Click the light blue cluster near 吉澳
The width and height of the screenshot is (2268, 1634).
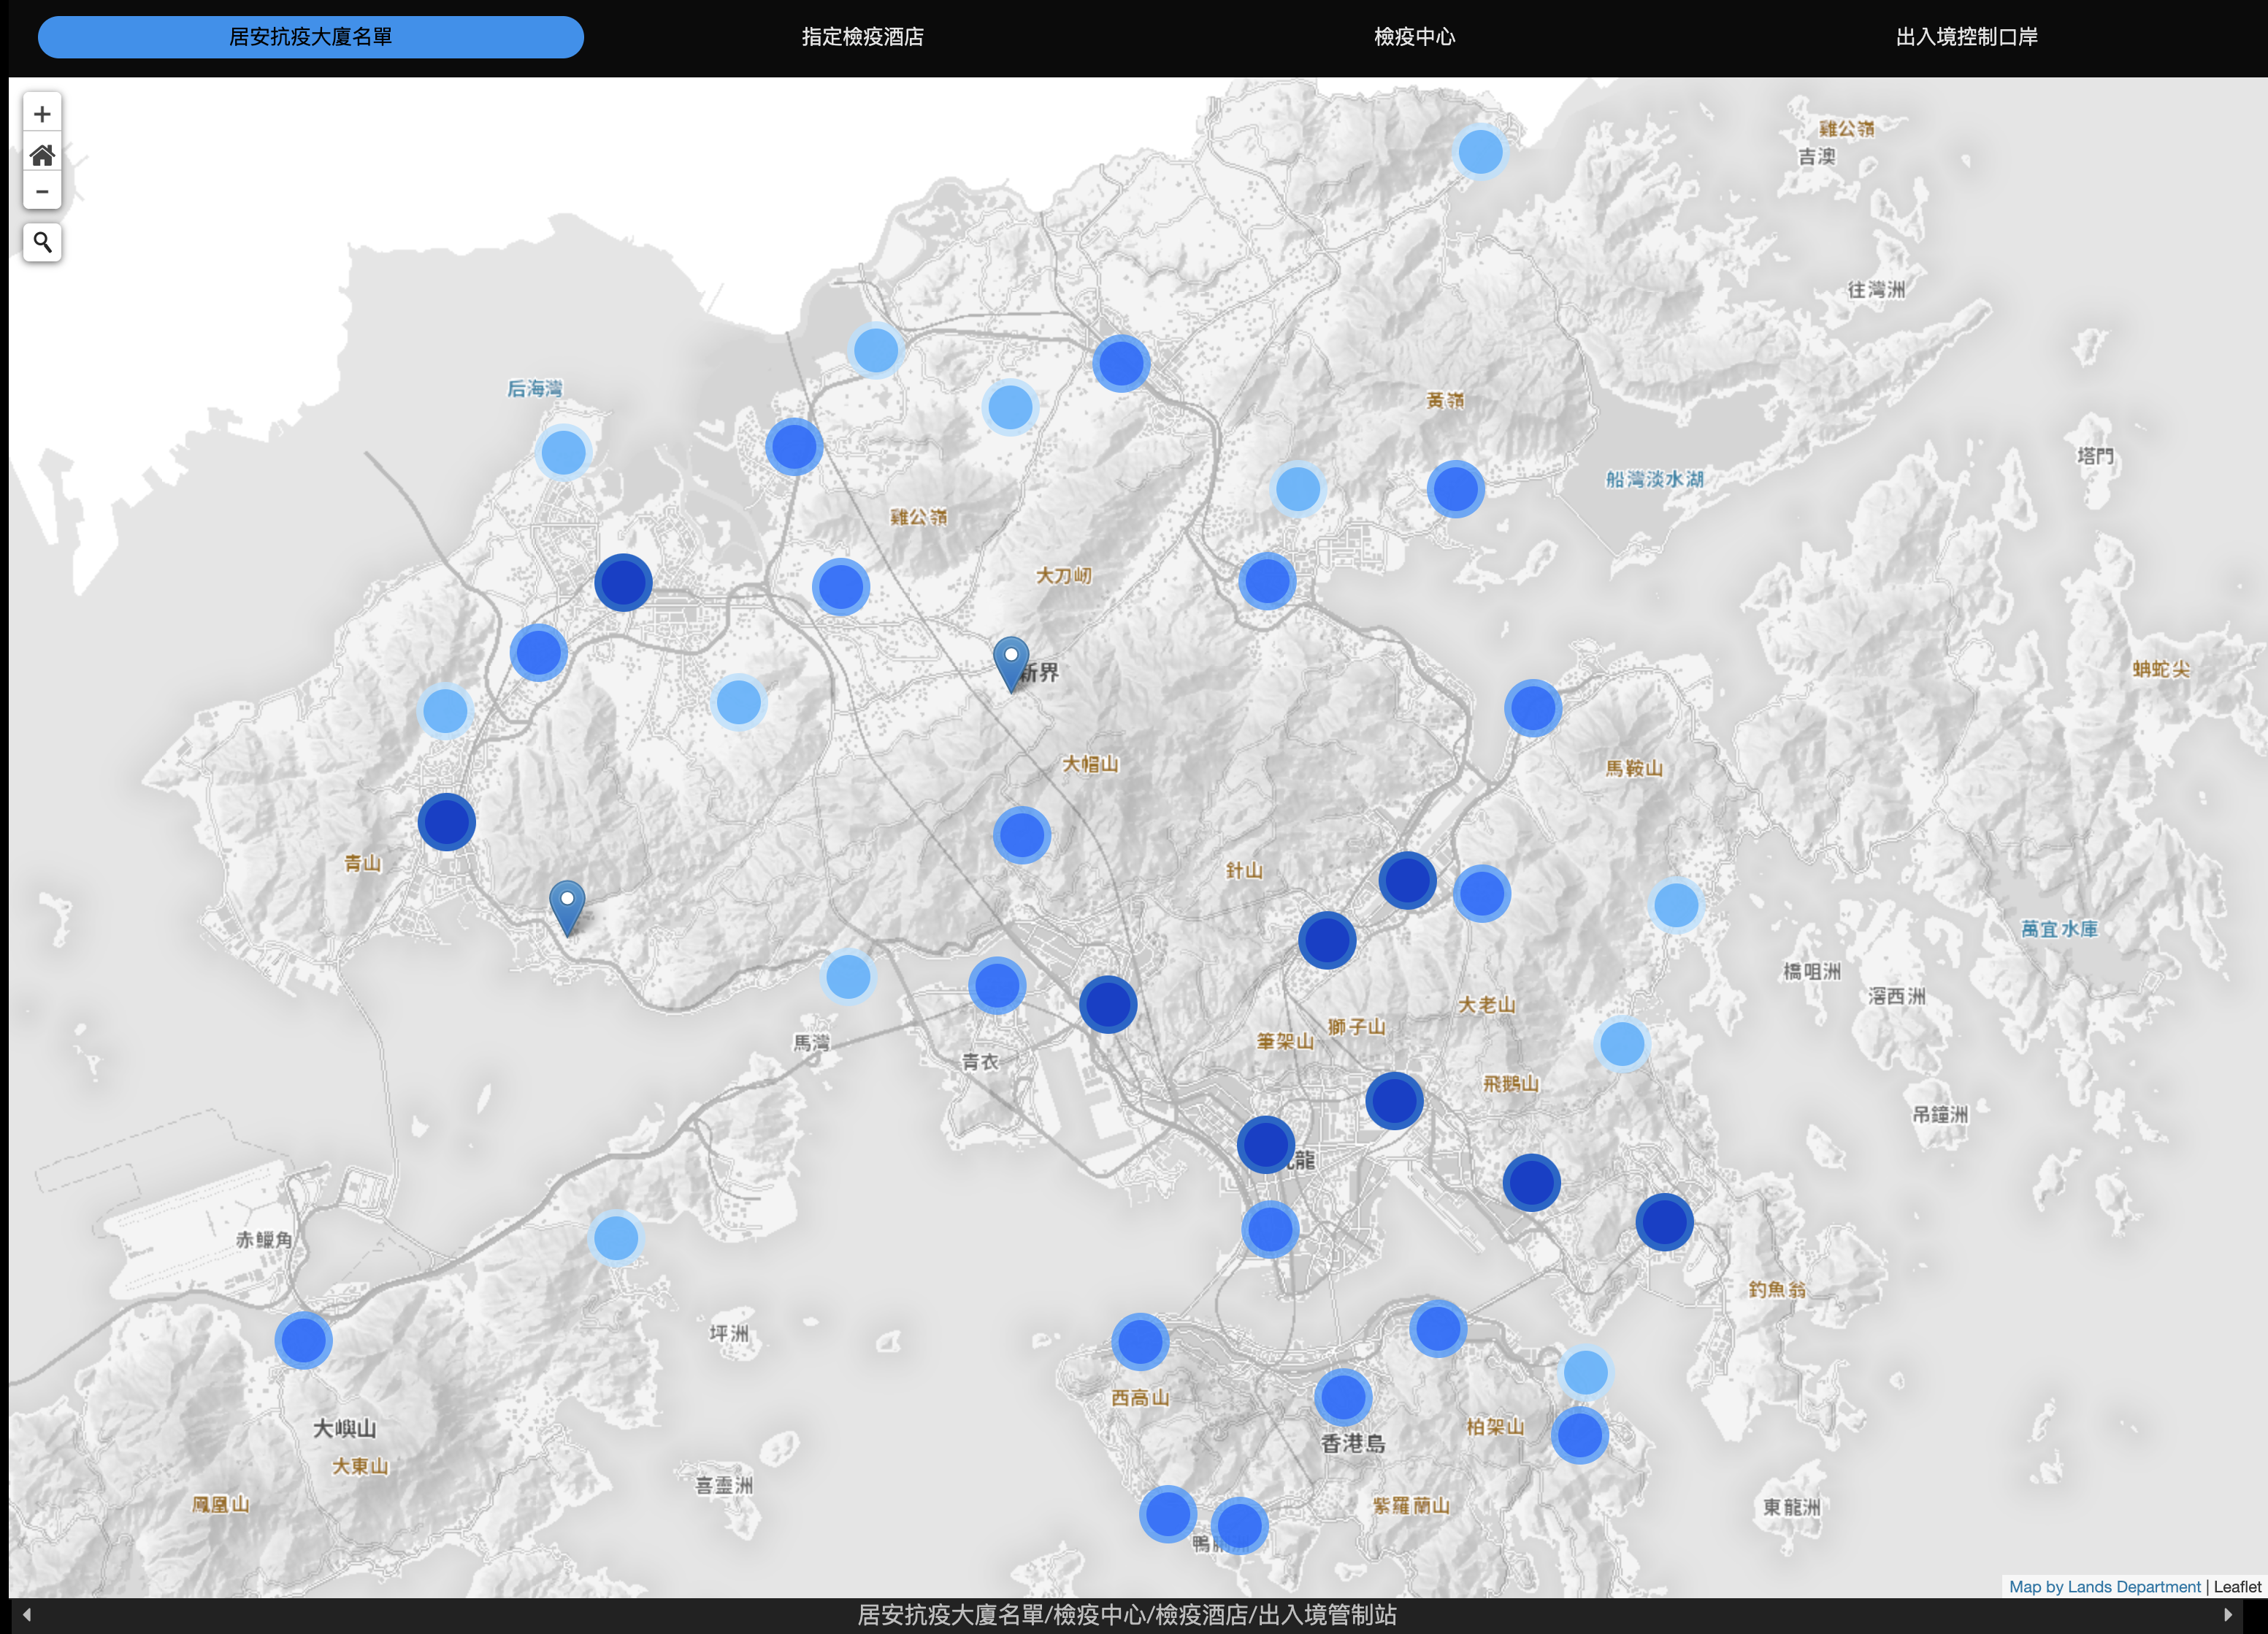(x=1480, y=152)
